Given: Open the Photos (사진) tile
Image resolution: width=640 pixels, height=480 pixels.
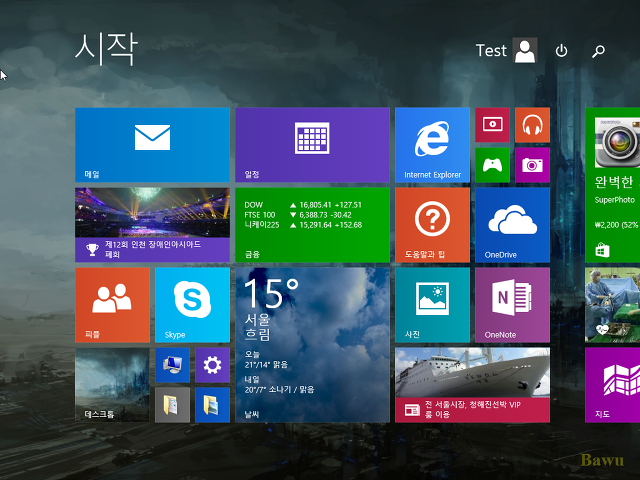Looking at the screenshot, I should coord(432,305).
